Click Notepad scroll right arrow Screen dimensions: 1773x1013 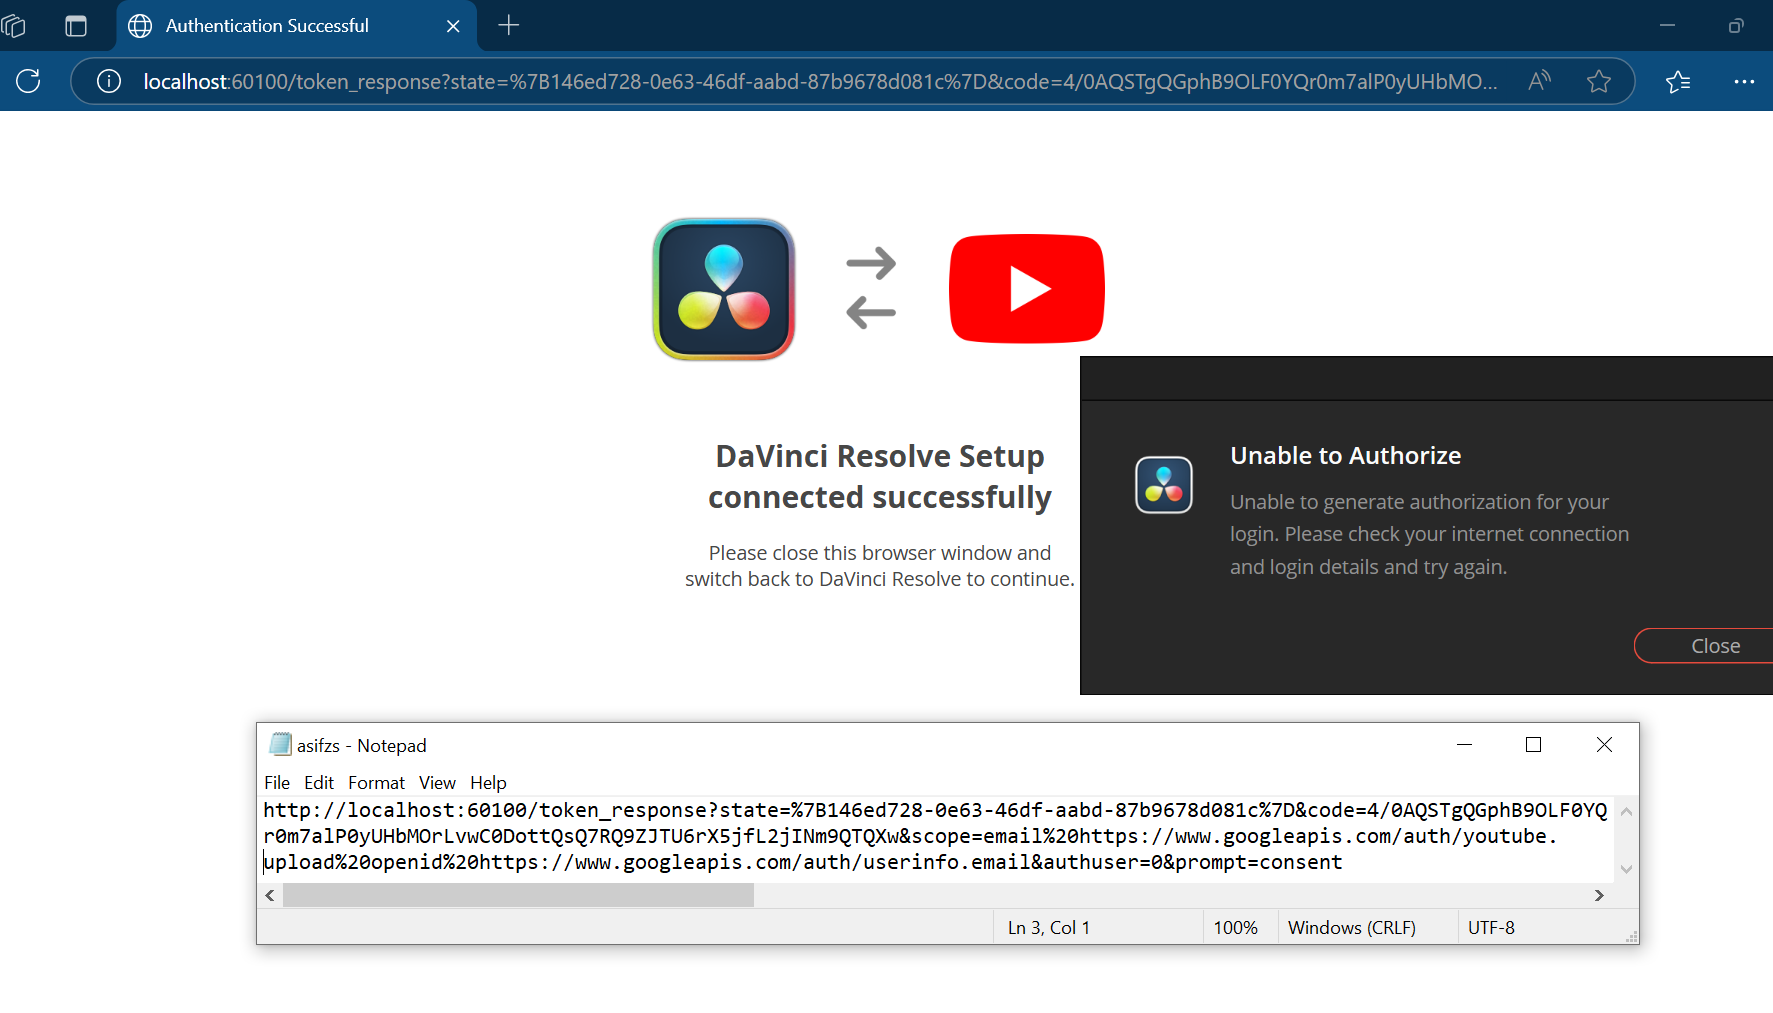pyautogui.click(x=1599, y=895)
